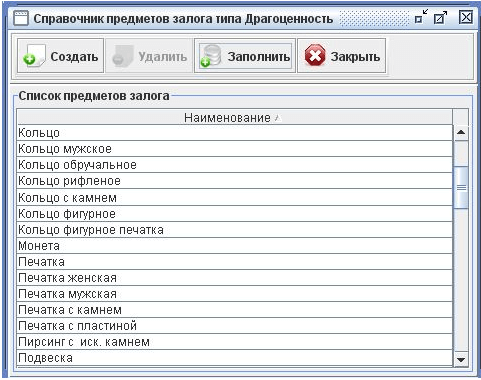Sort list by Наименование column header
The height and width of the screenshot is (380, 481).
pos(235,117)
